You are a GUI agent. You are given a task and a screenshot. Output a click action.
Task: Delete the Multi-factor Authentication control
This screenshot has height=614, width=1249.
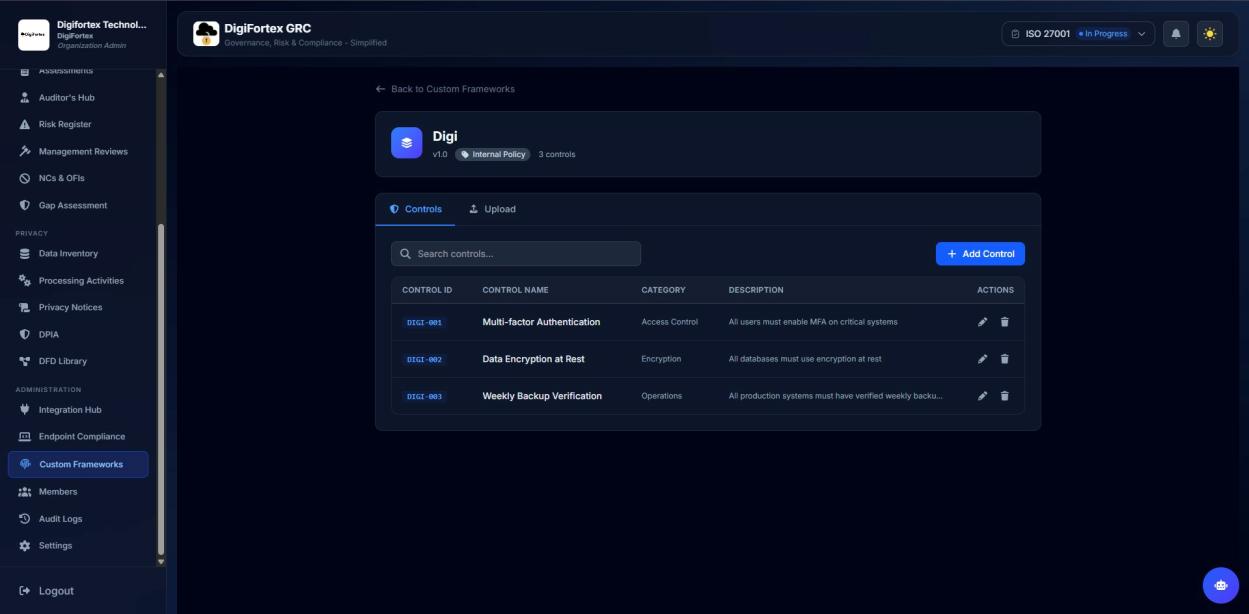point(1005,322)
